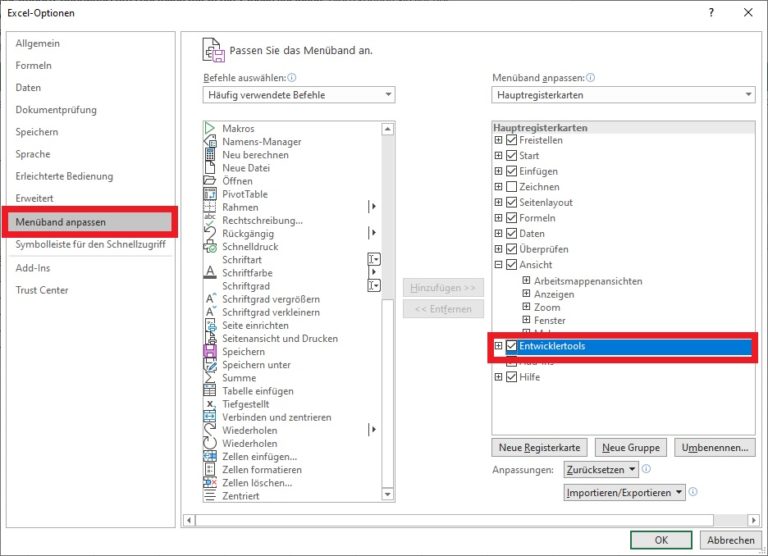Select the PivotTable icon
768x556 pixels.
click(210, 194)
